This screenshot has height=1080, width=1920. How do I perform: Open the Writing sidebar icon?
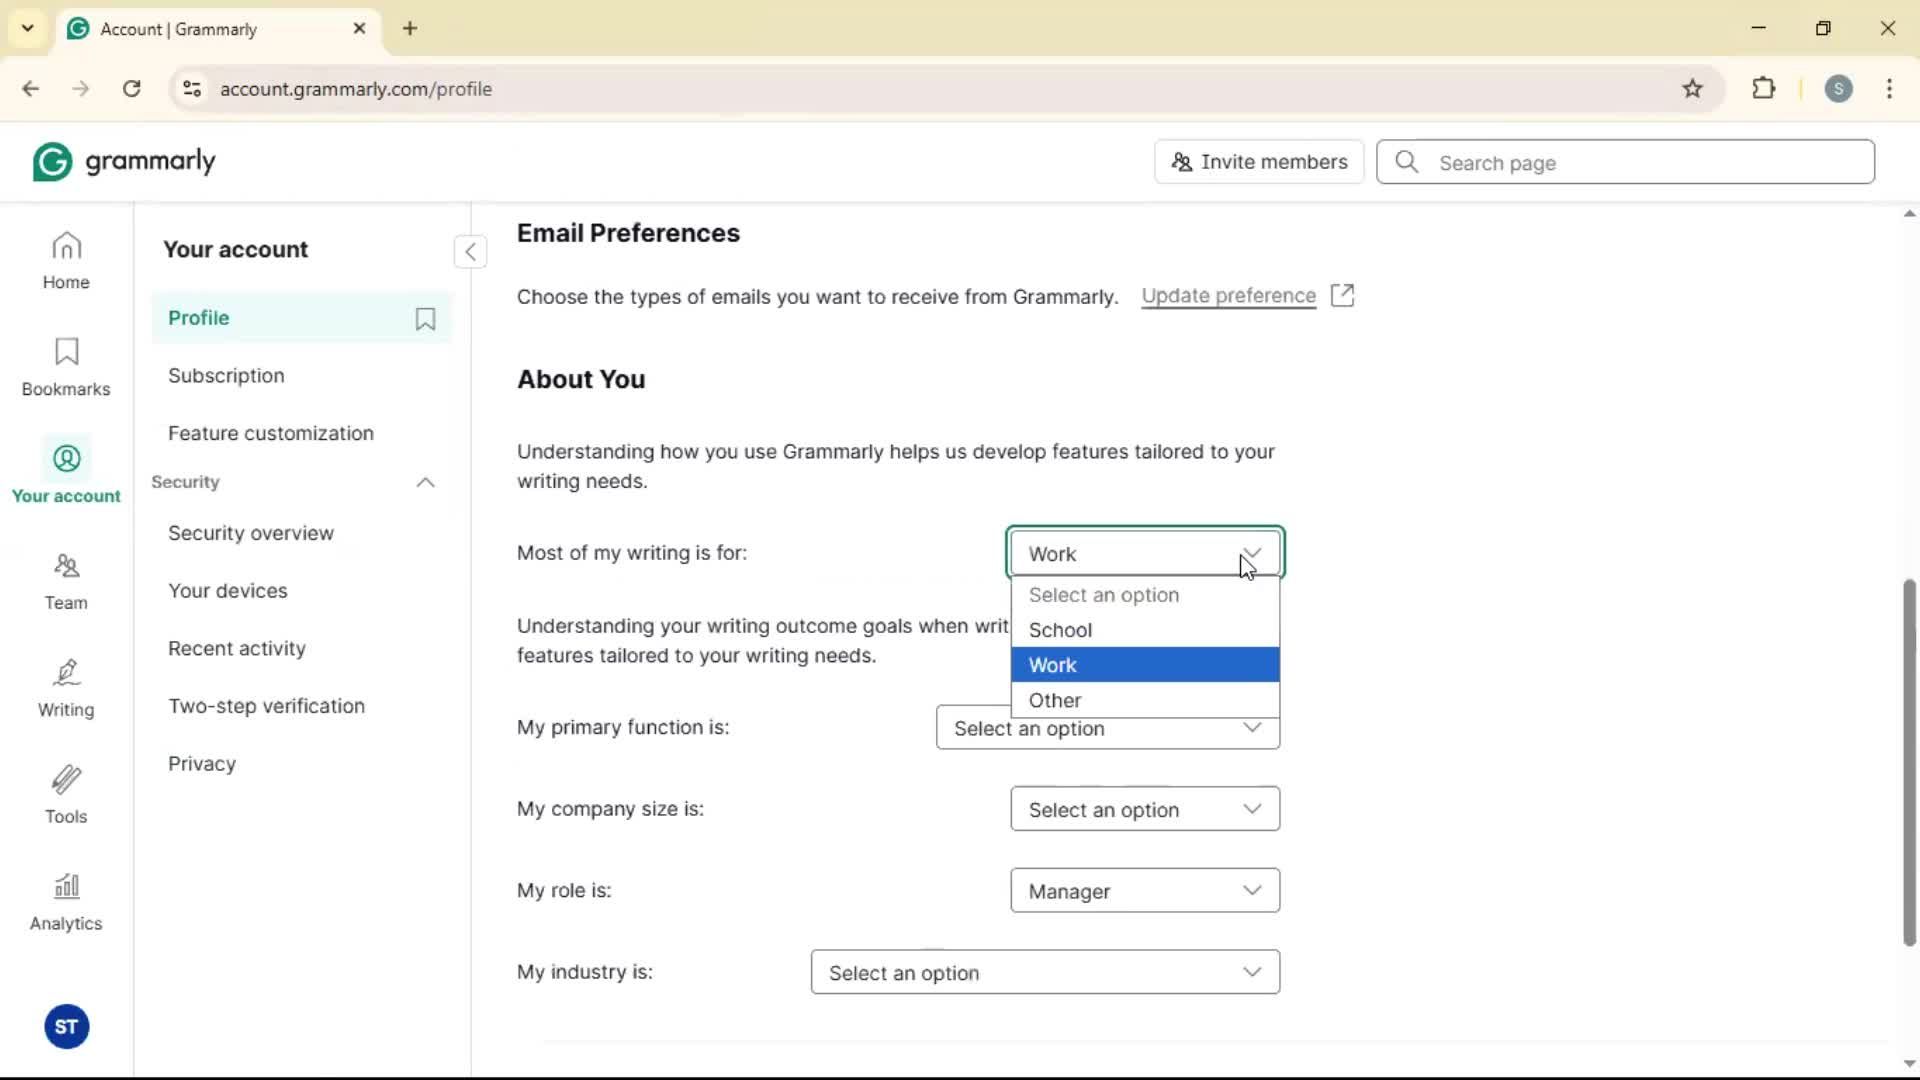coord(66,688)
